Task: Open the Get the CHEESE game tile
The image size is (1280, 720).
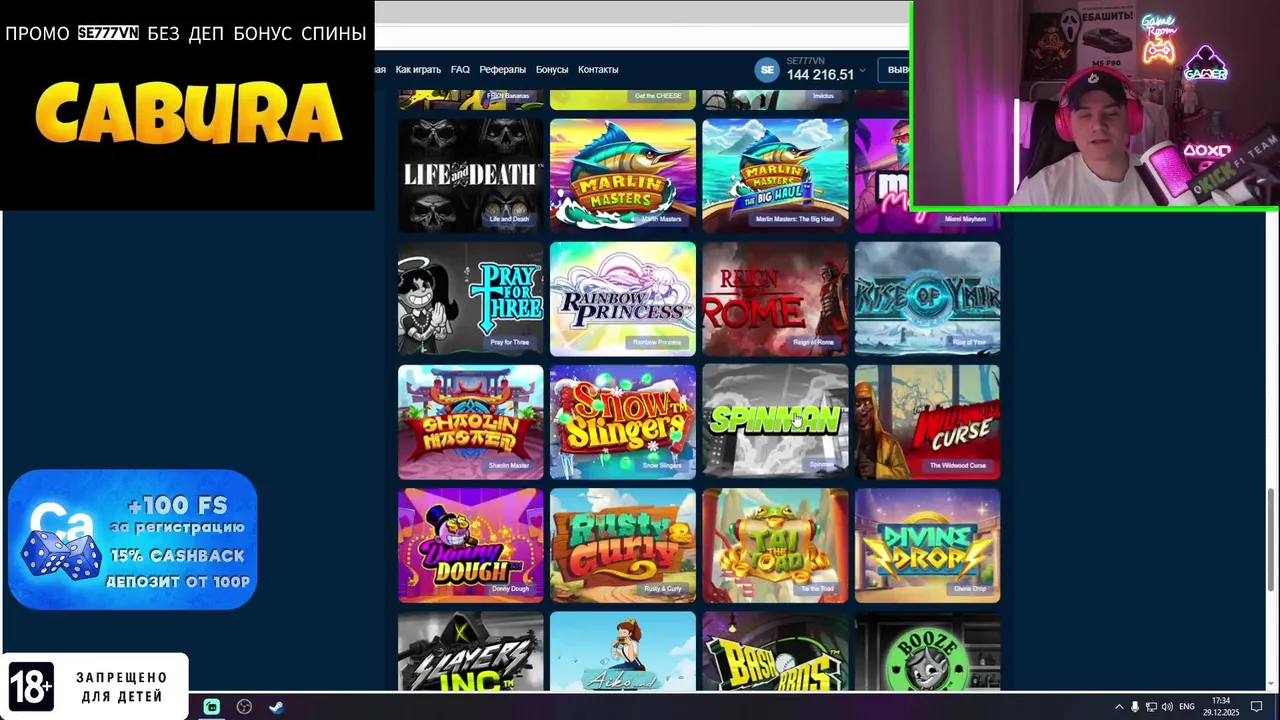Action: pyautogui.click(x=623, y=99)
